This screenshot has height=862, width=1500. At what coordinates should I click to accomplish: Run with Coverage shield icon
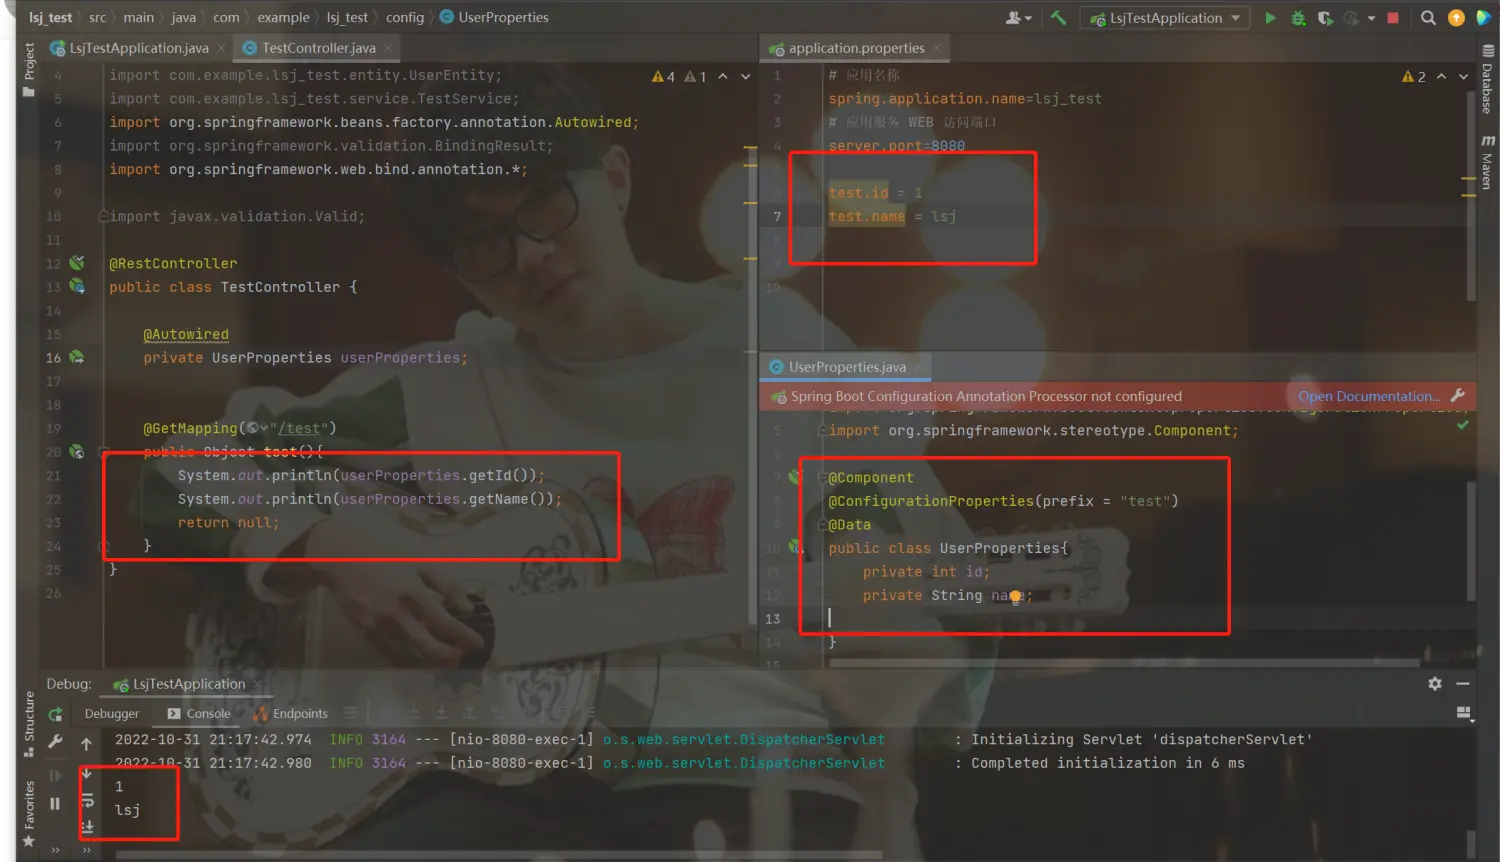(x=1325, y=18)
